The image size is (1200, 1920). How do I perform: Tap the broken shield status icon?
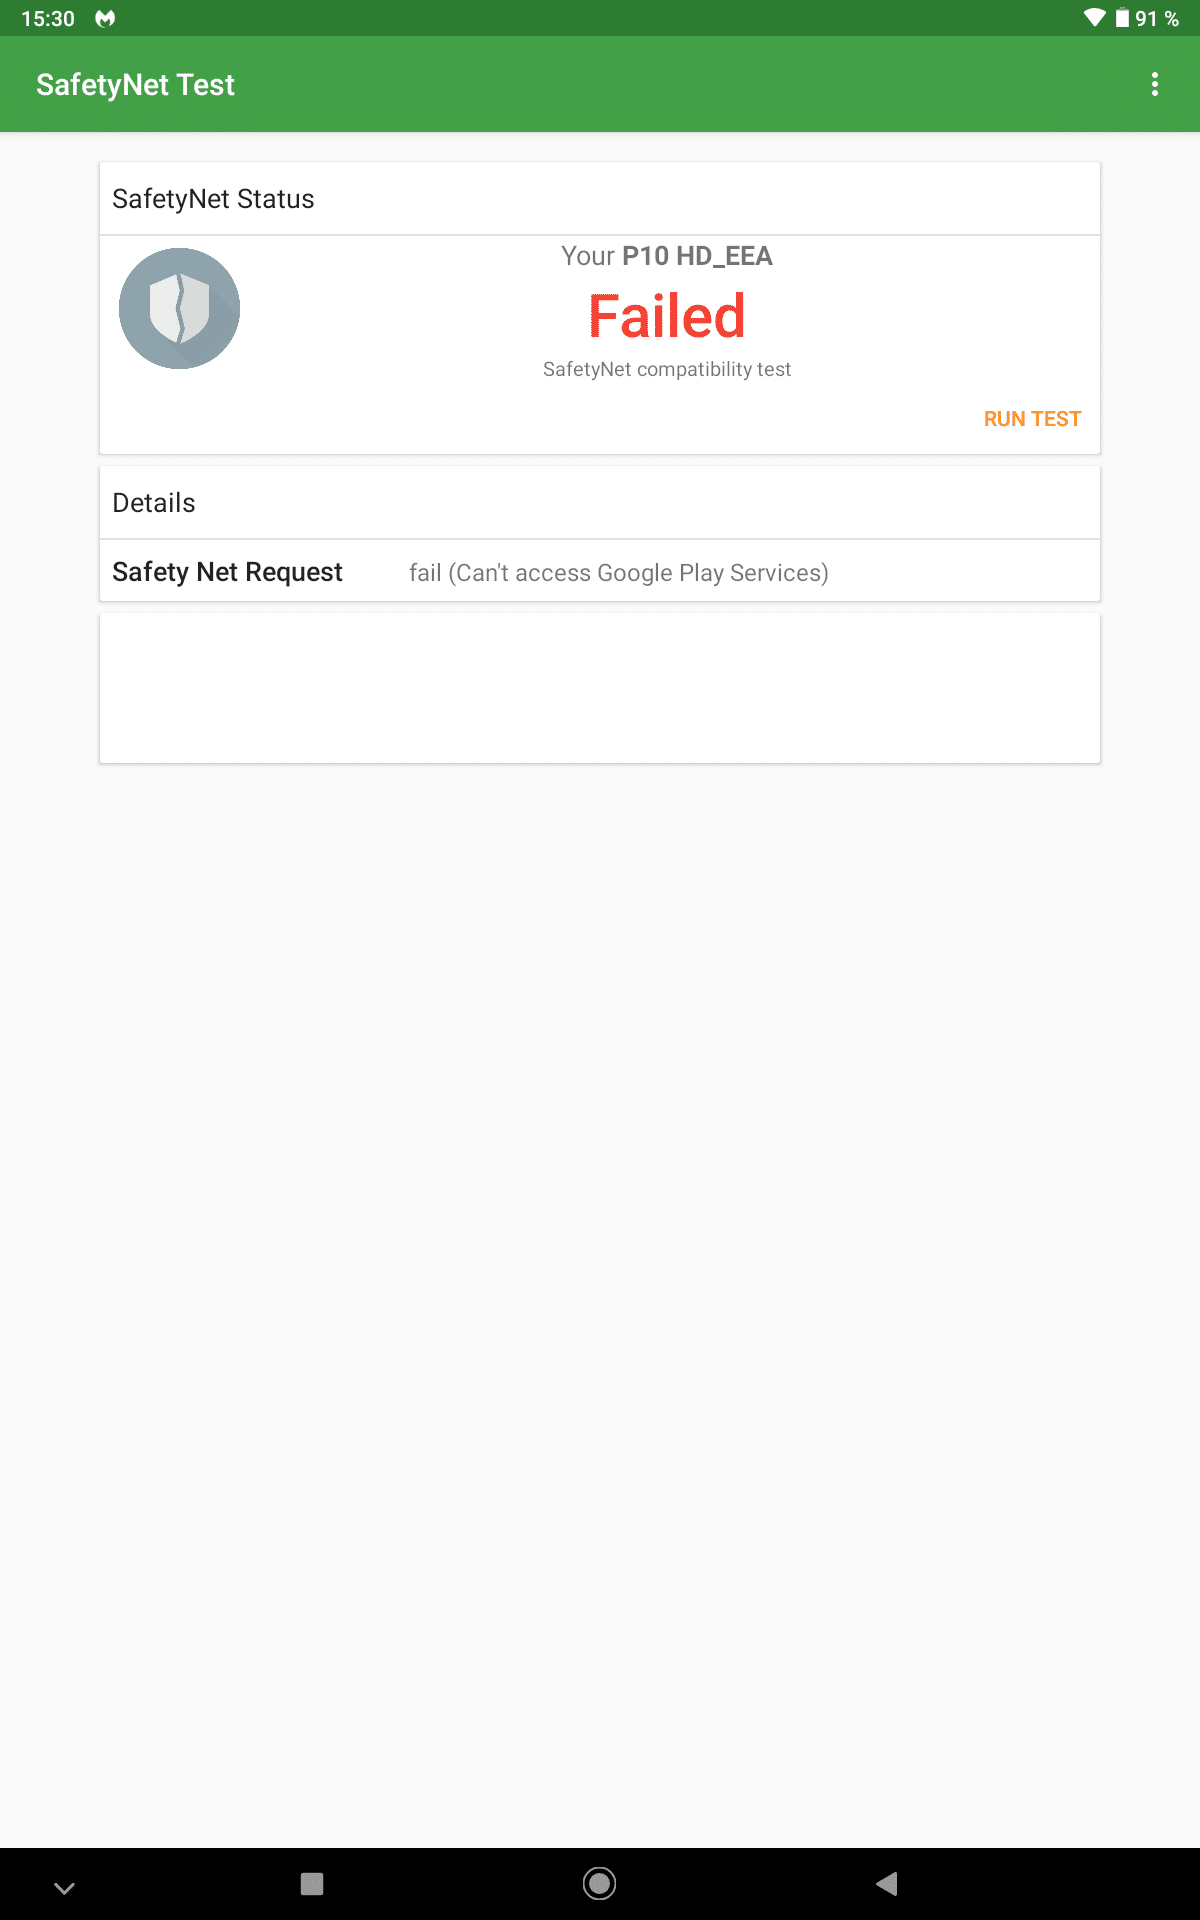point(179,308)
